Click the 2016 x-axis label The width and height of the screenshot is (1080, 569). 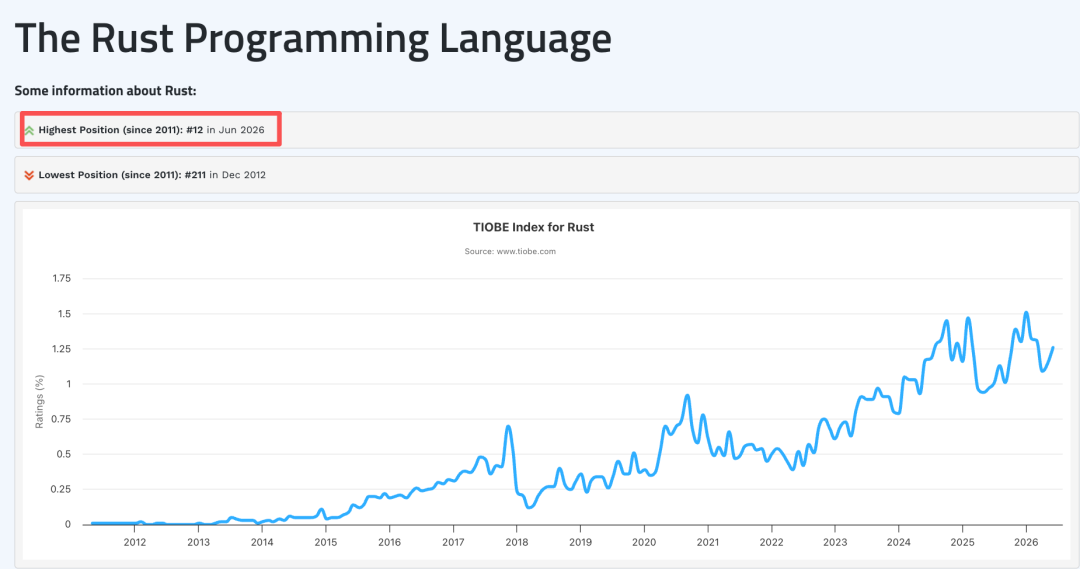(389, 542)
